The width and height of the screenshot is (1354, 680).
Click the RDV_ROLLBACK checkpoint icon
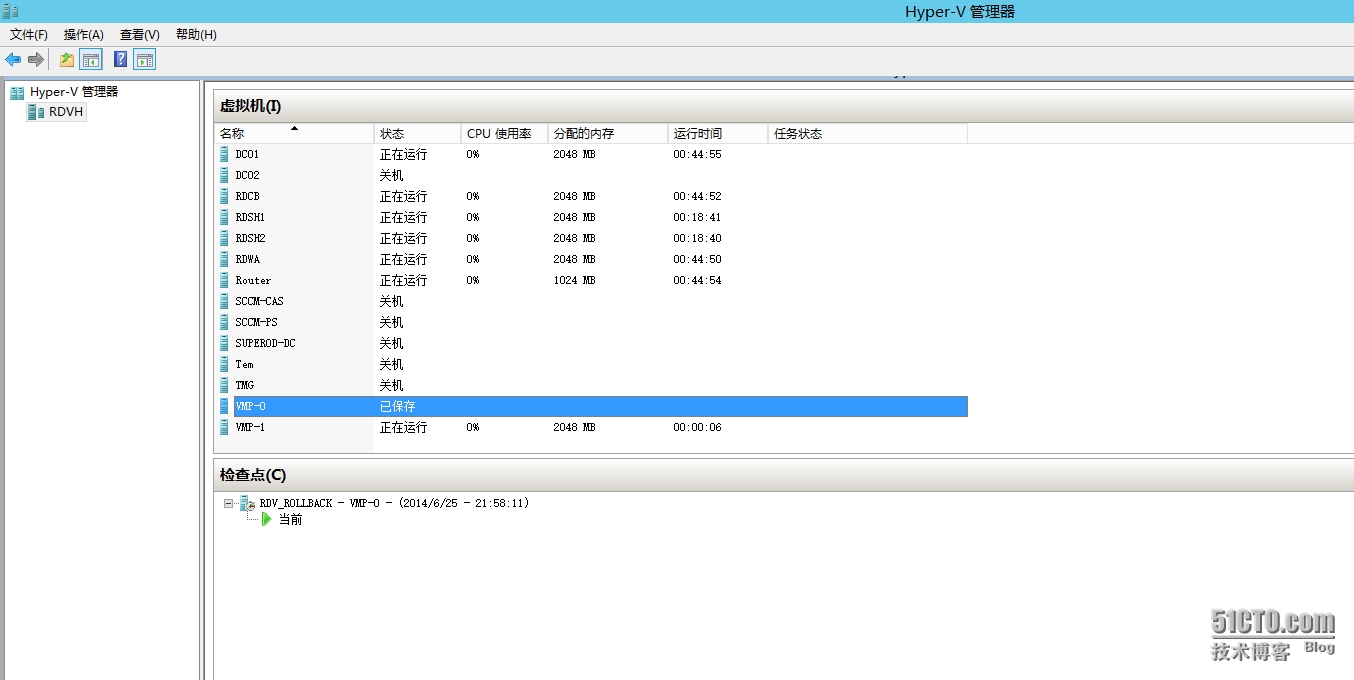coord(247,503)
